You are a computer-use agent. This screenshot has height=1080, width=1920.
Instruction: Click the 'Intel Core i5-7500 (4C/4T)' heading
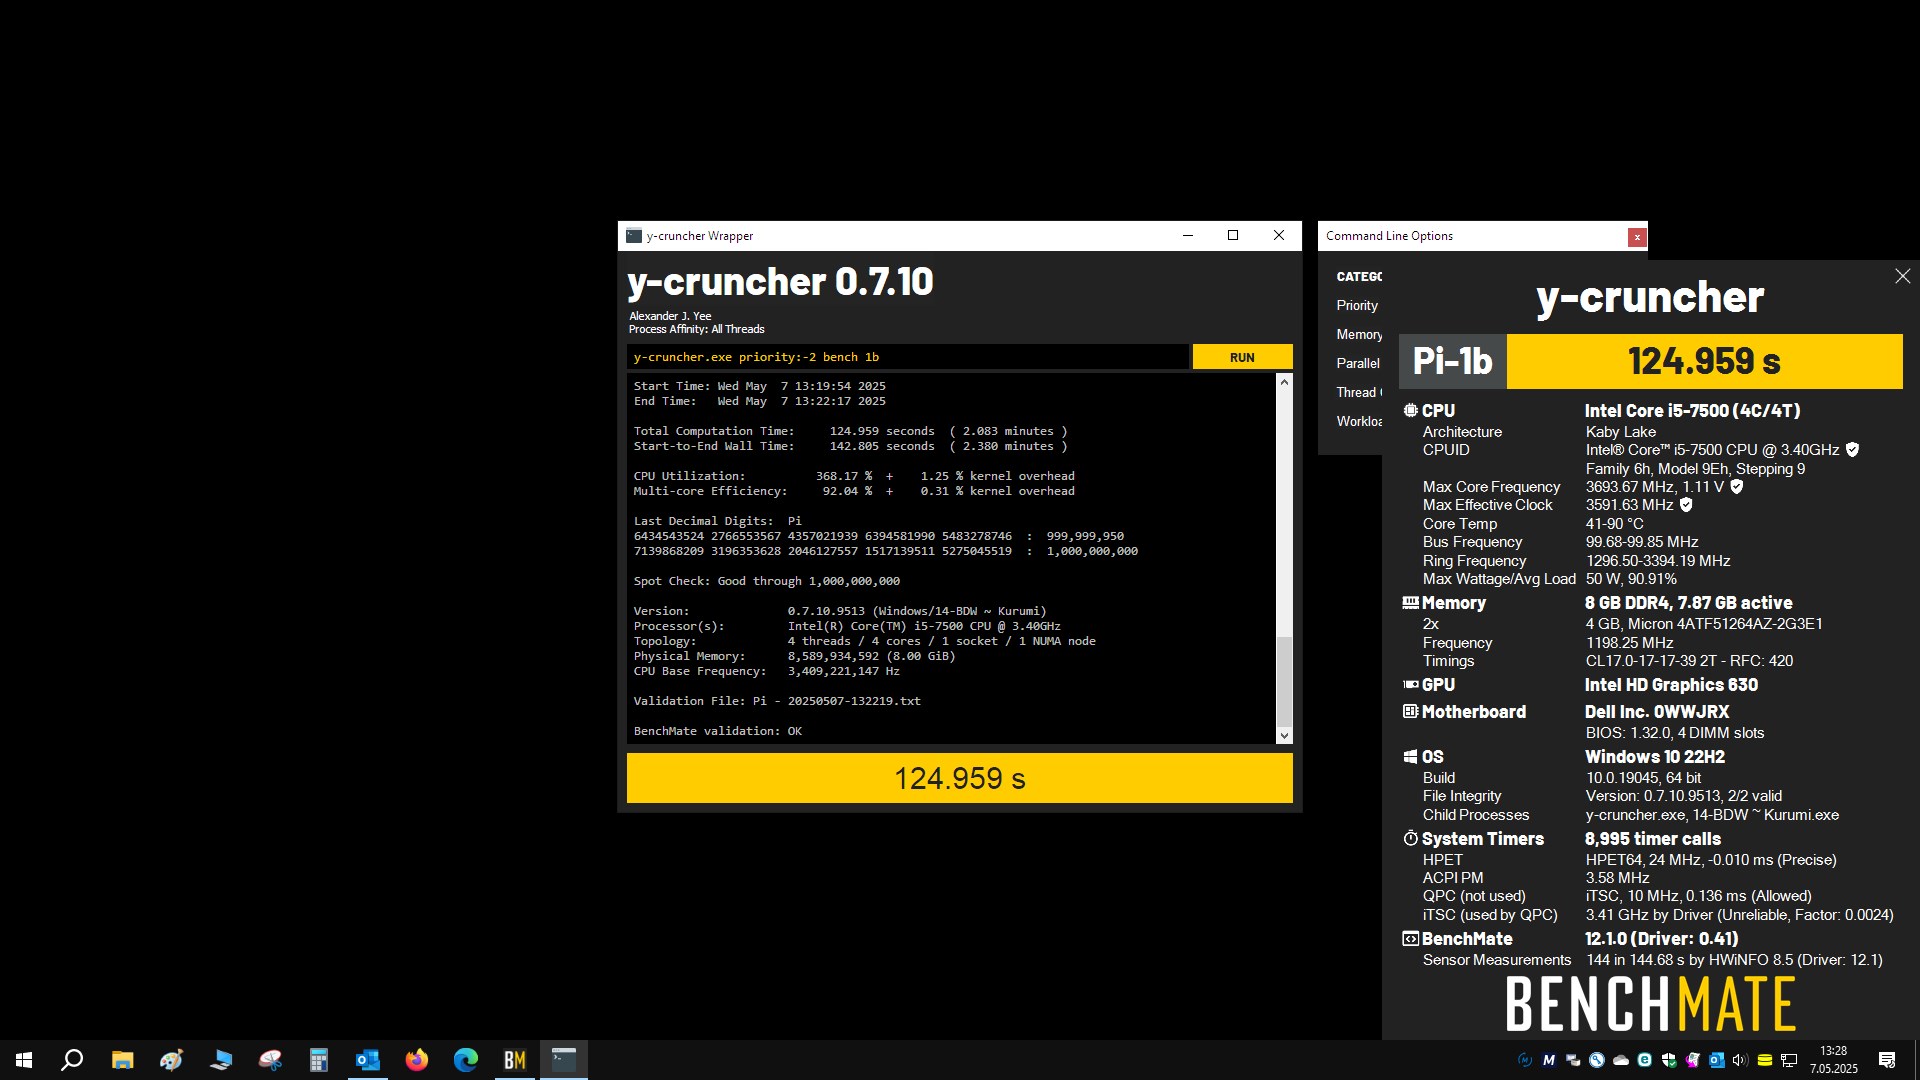click(x=1692, y=411)
